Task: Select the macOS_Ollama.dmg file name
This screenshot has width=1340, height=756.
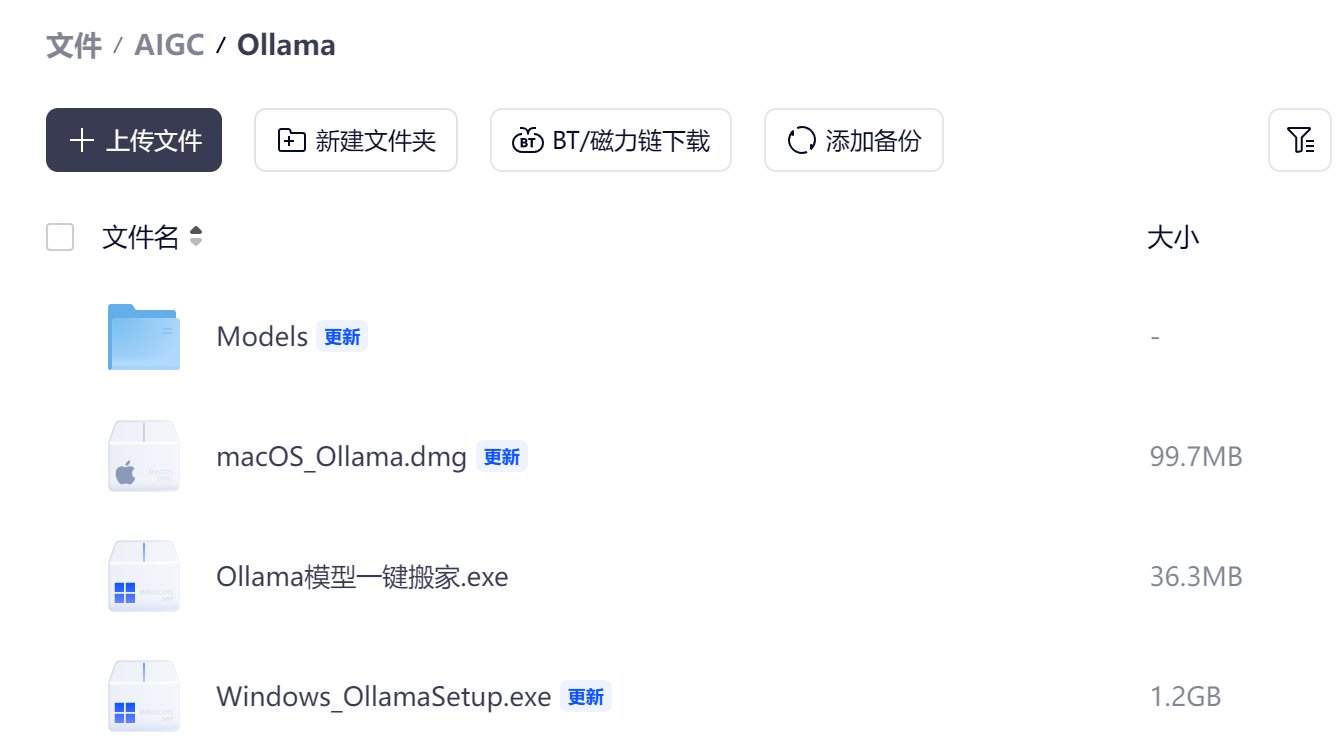Action: pyautogui.click(x=341, y=457)
